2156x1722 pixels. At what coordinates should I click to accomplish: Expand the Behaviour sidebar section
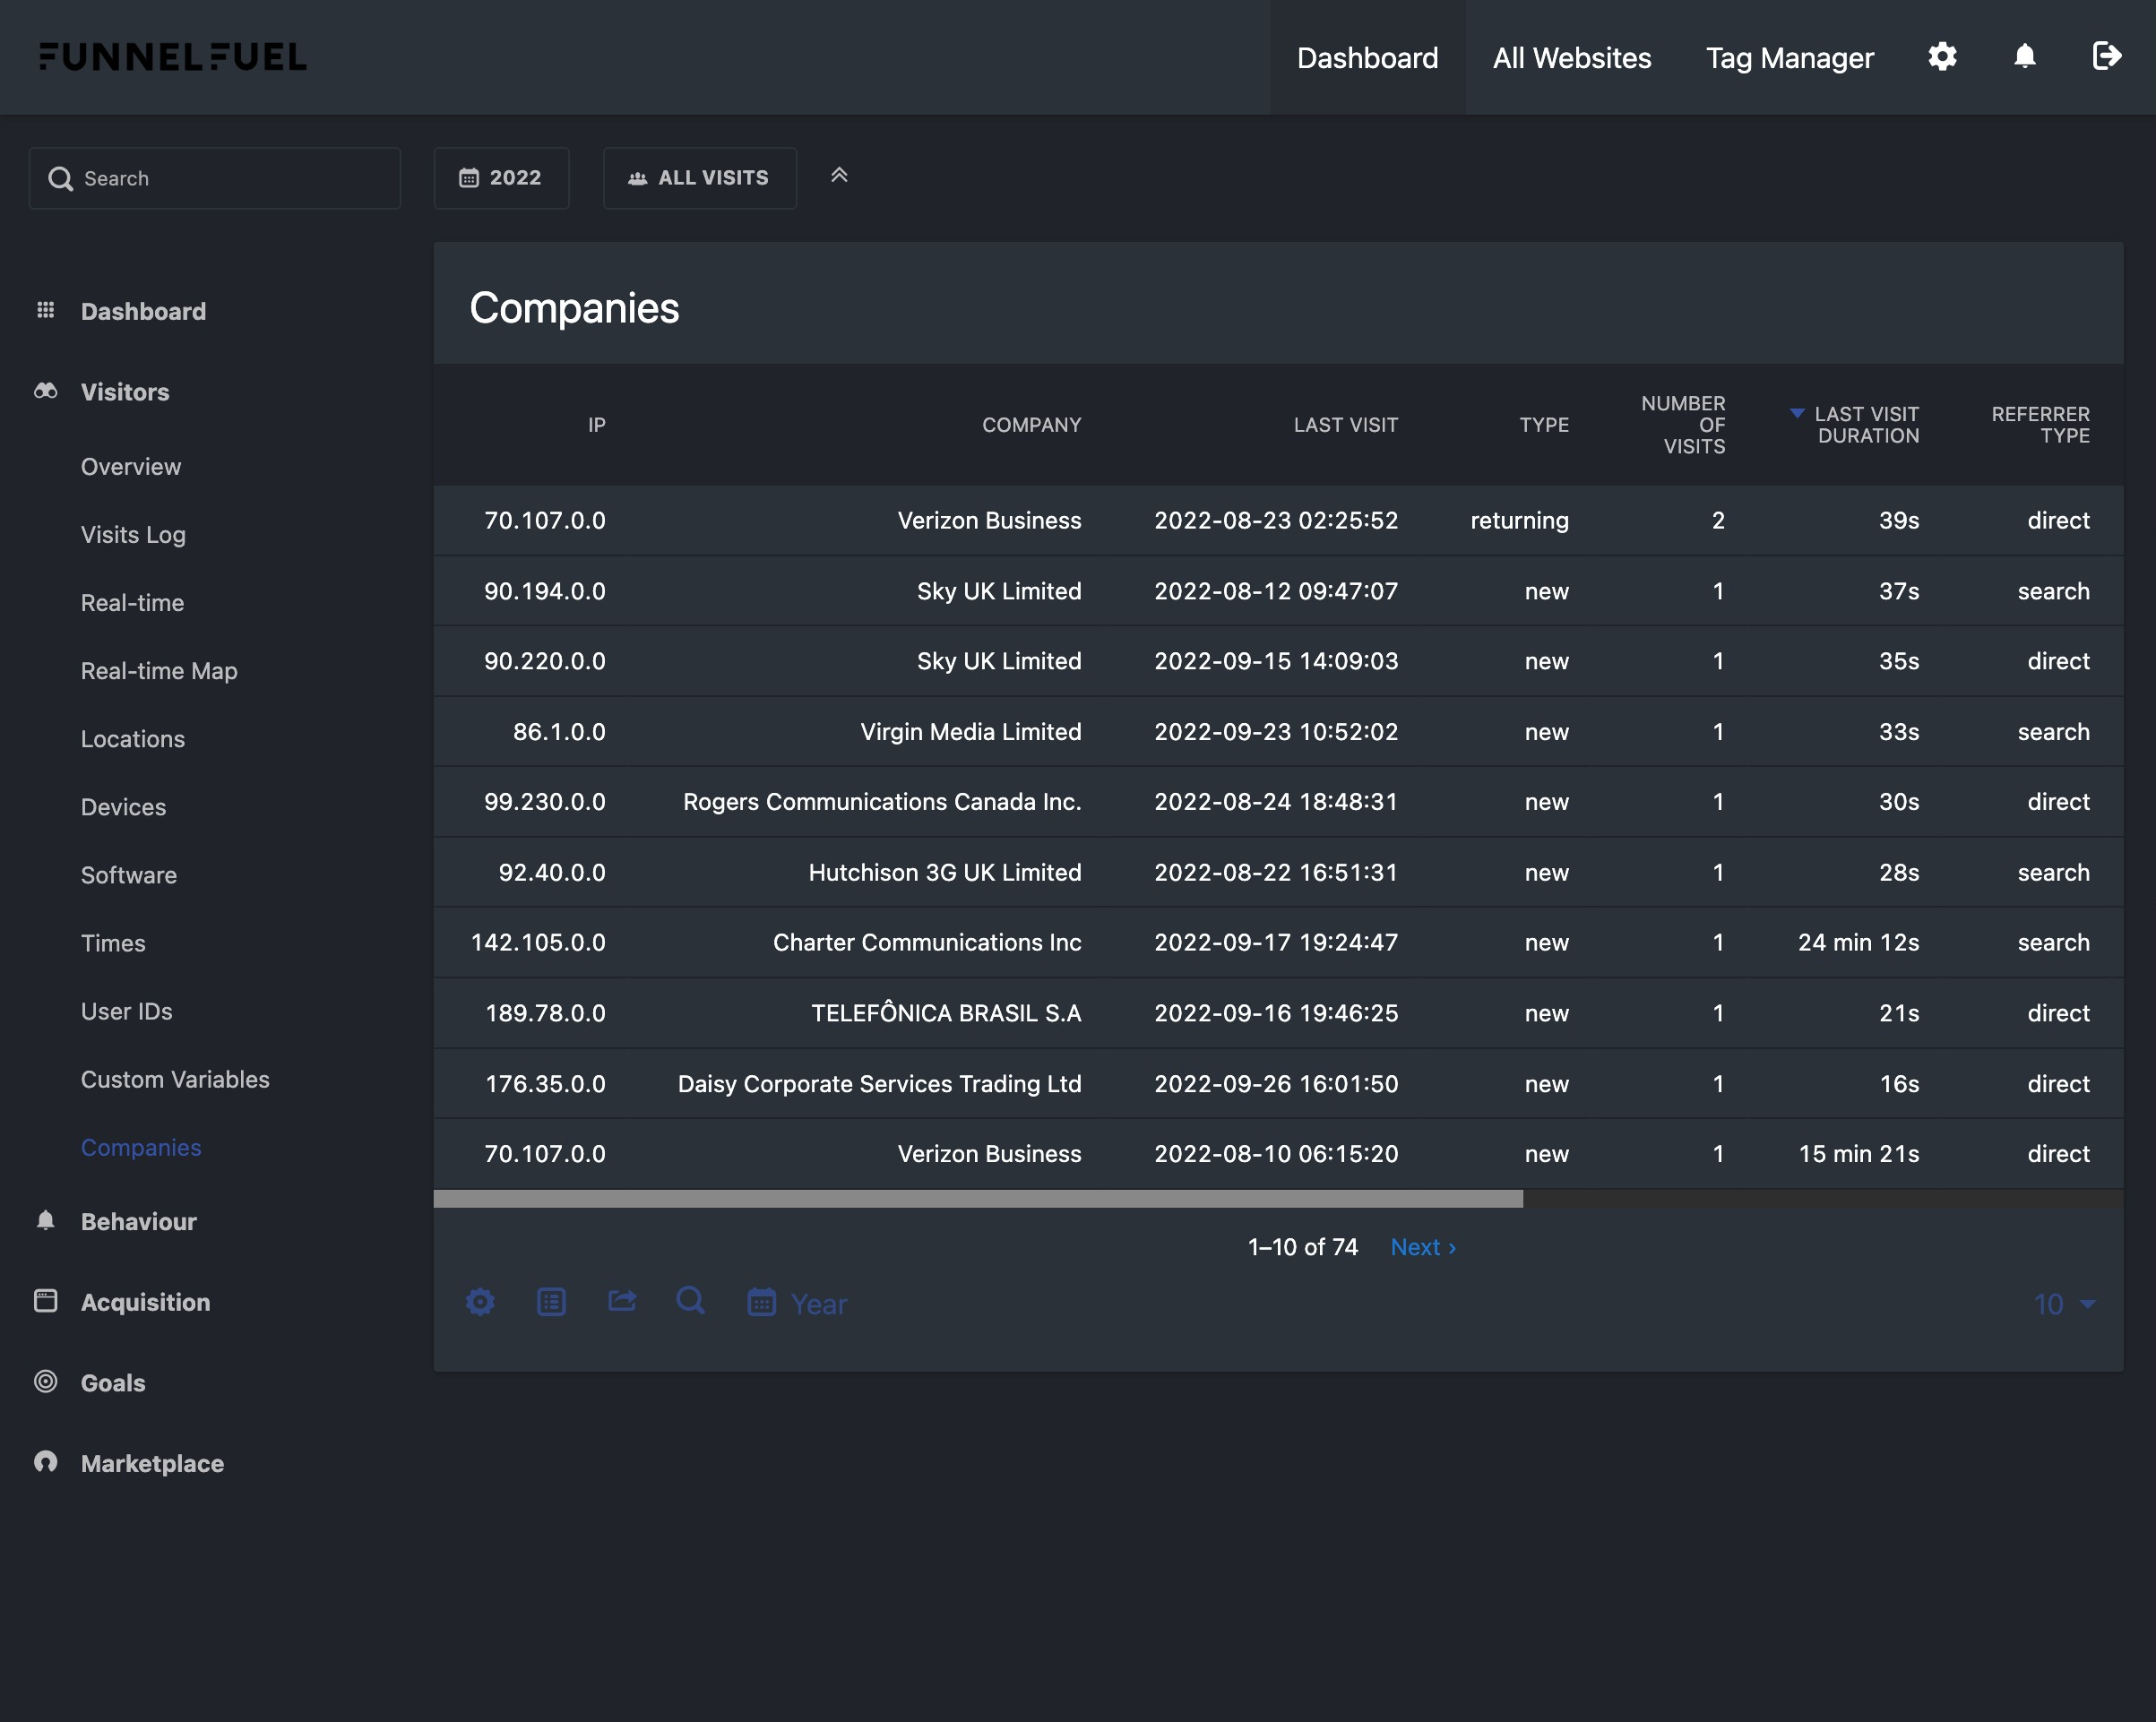138,1222
